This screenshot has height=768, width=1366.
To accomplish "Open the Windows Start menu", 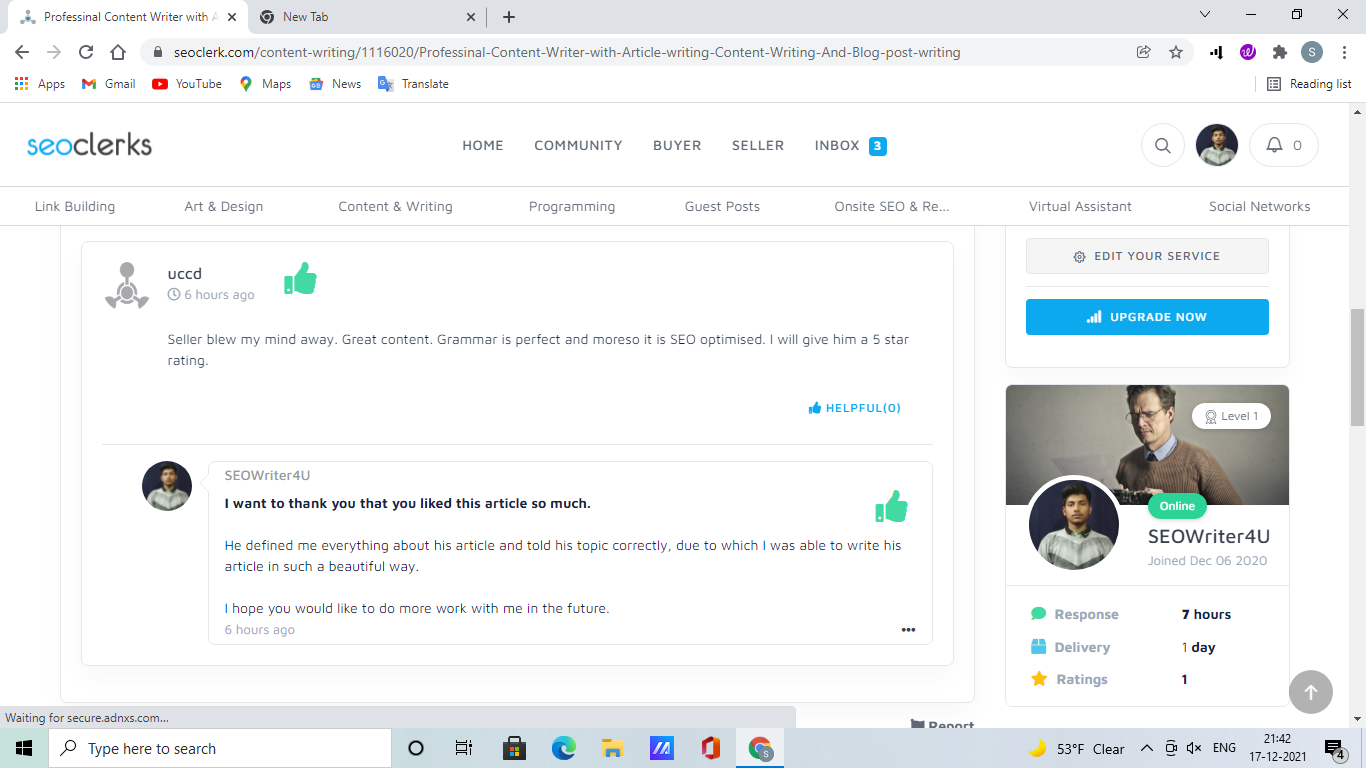I will (x=23, y=748).
